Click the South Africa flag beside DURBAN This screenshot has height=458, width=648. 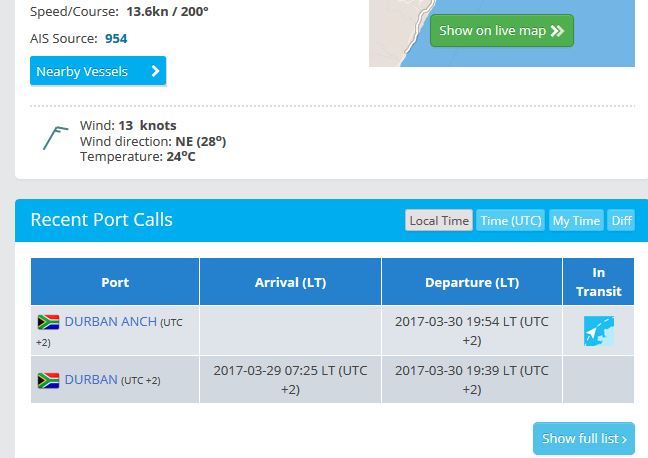[48, 381]
